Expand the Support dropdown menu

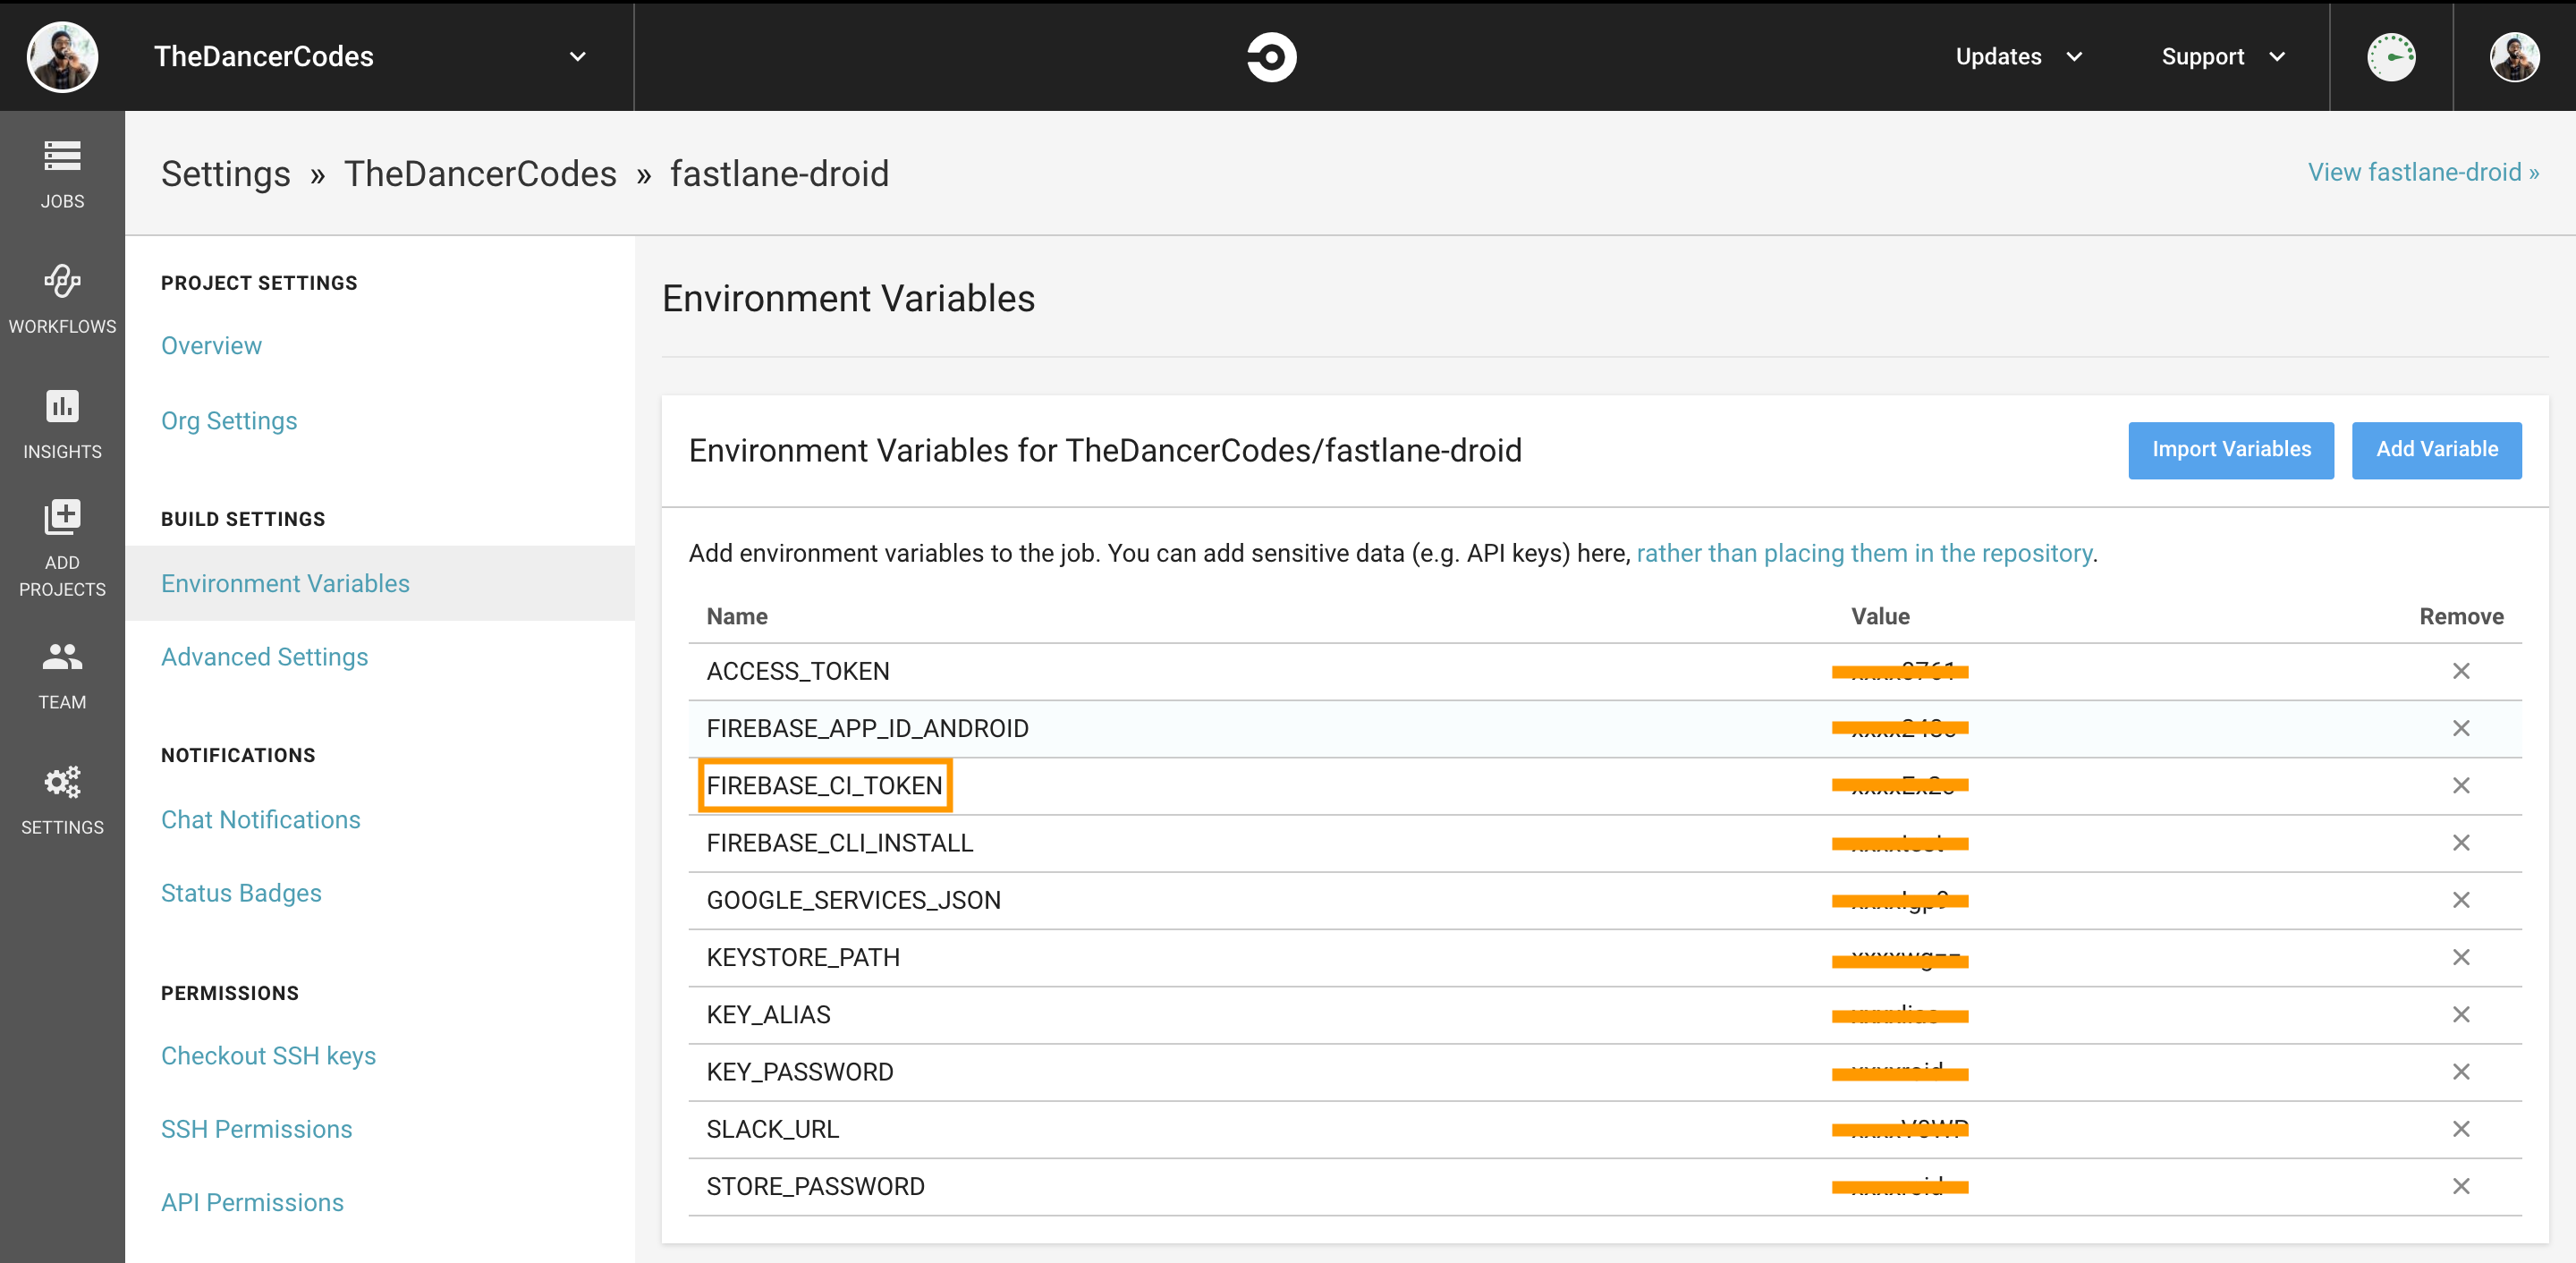click(x=2222, y=57)
